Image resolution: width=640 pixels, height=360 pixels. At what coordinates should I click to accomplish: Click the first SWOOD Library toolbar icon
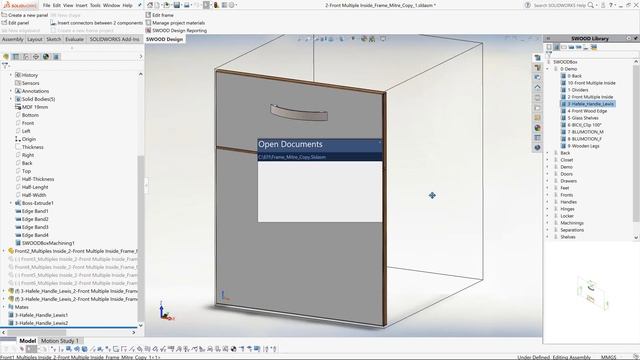pyautogui.click(x=549, y=47)
